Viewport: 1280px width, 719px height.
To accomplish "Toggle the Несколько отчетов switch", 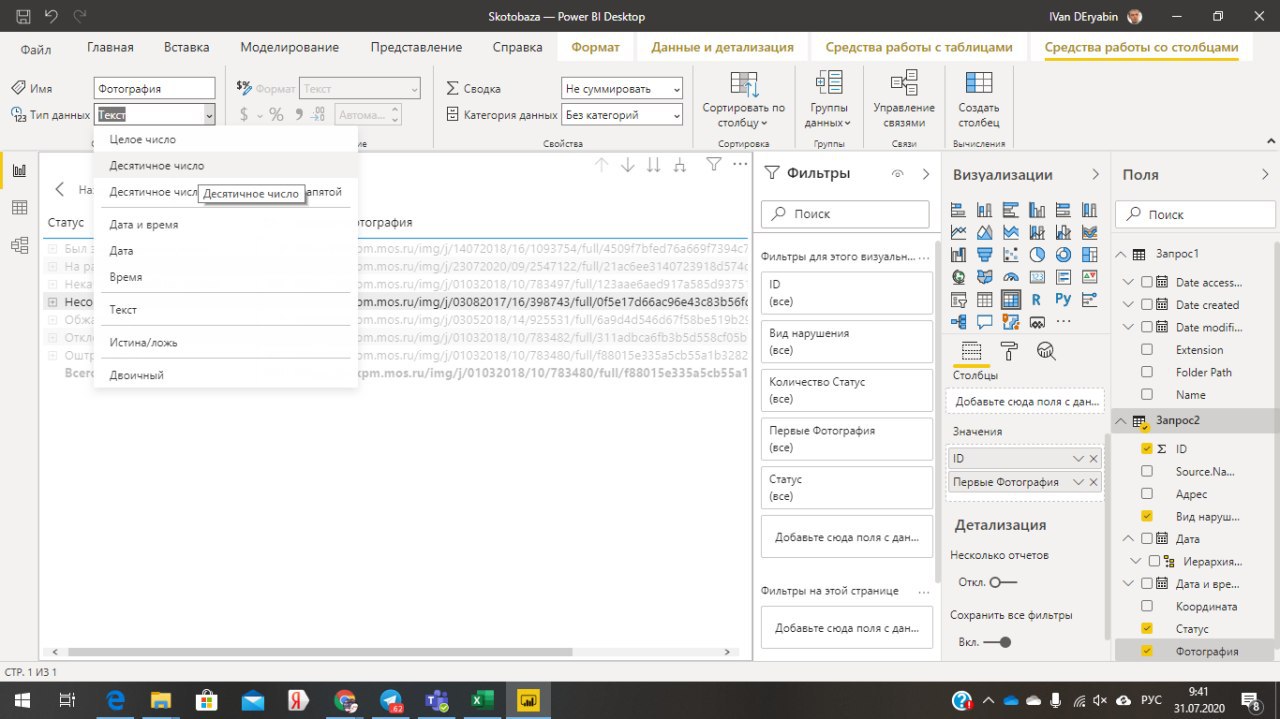I will (1002, 582).
